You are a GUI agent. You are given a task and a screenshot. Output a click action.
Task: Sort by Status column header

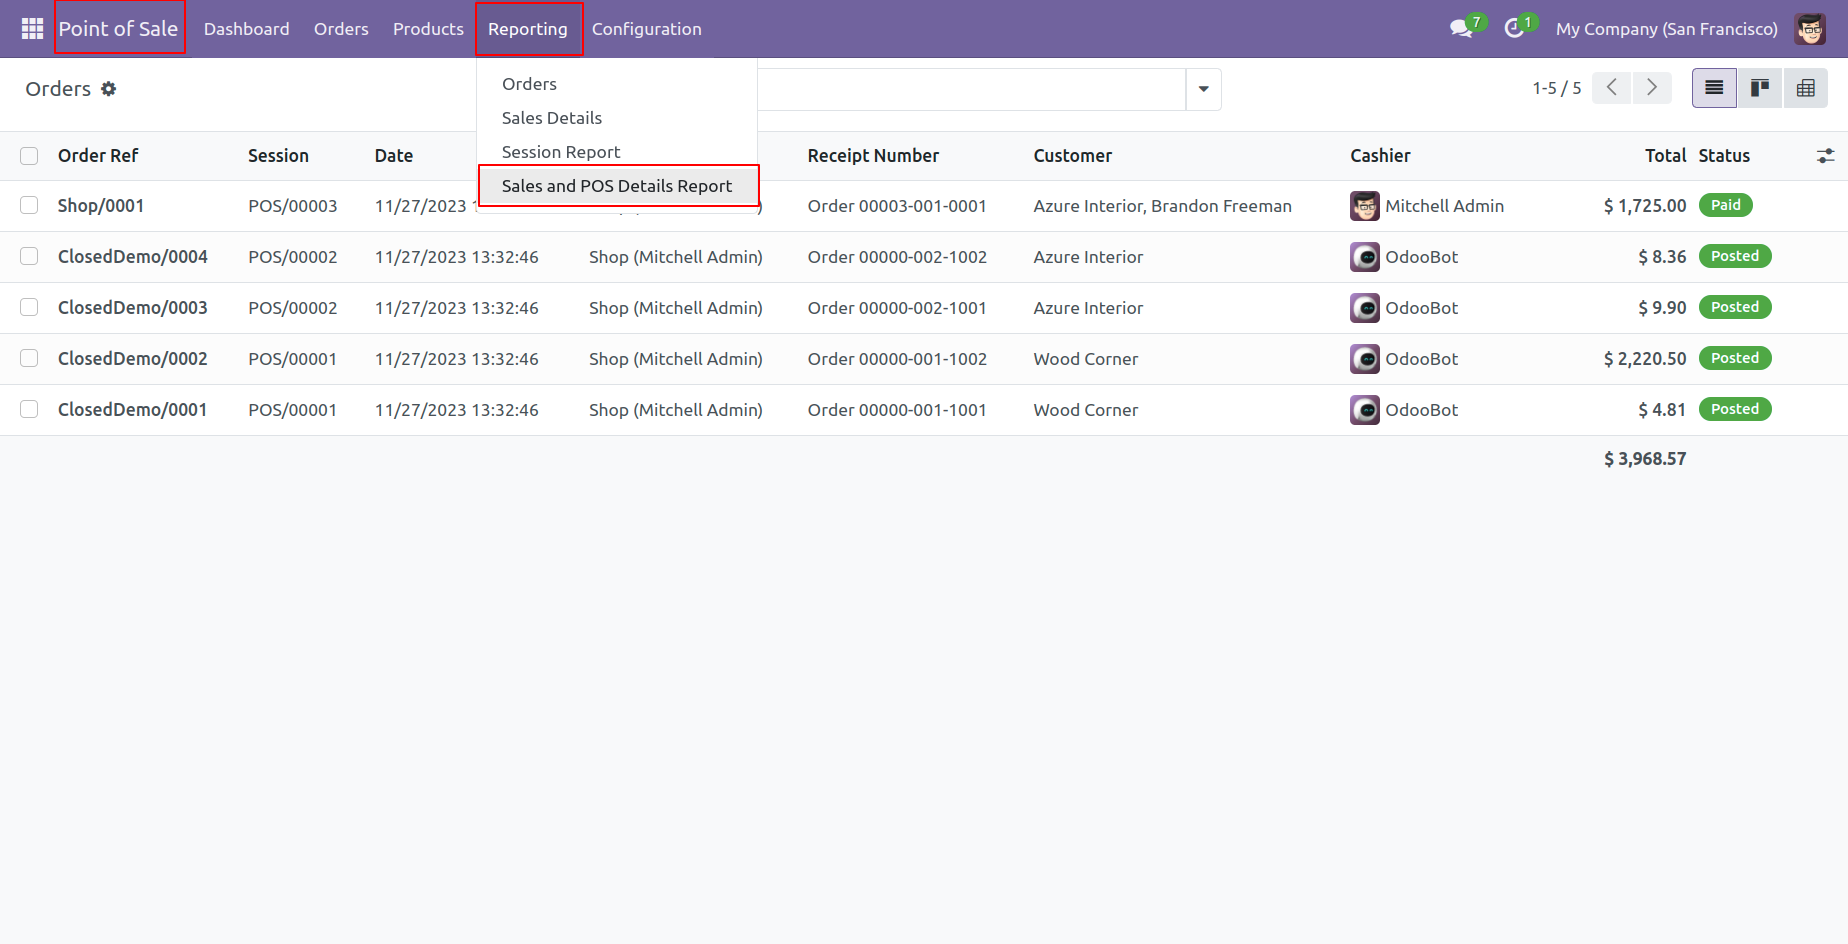pos(1724,156)
